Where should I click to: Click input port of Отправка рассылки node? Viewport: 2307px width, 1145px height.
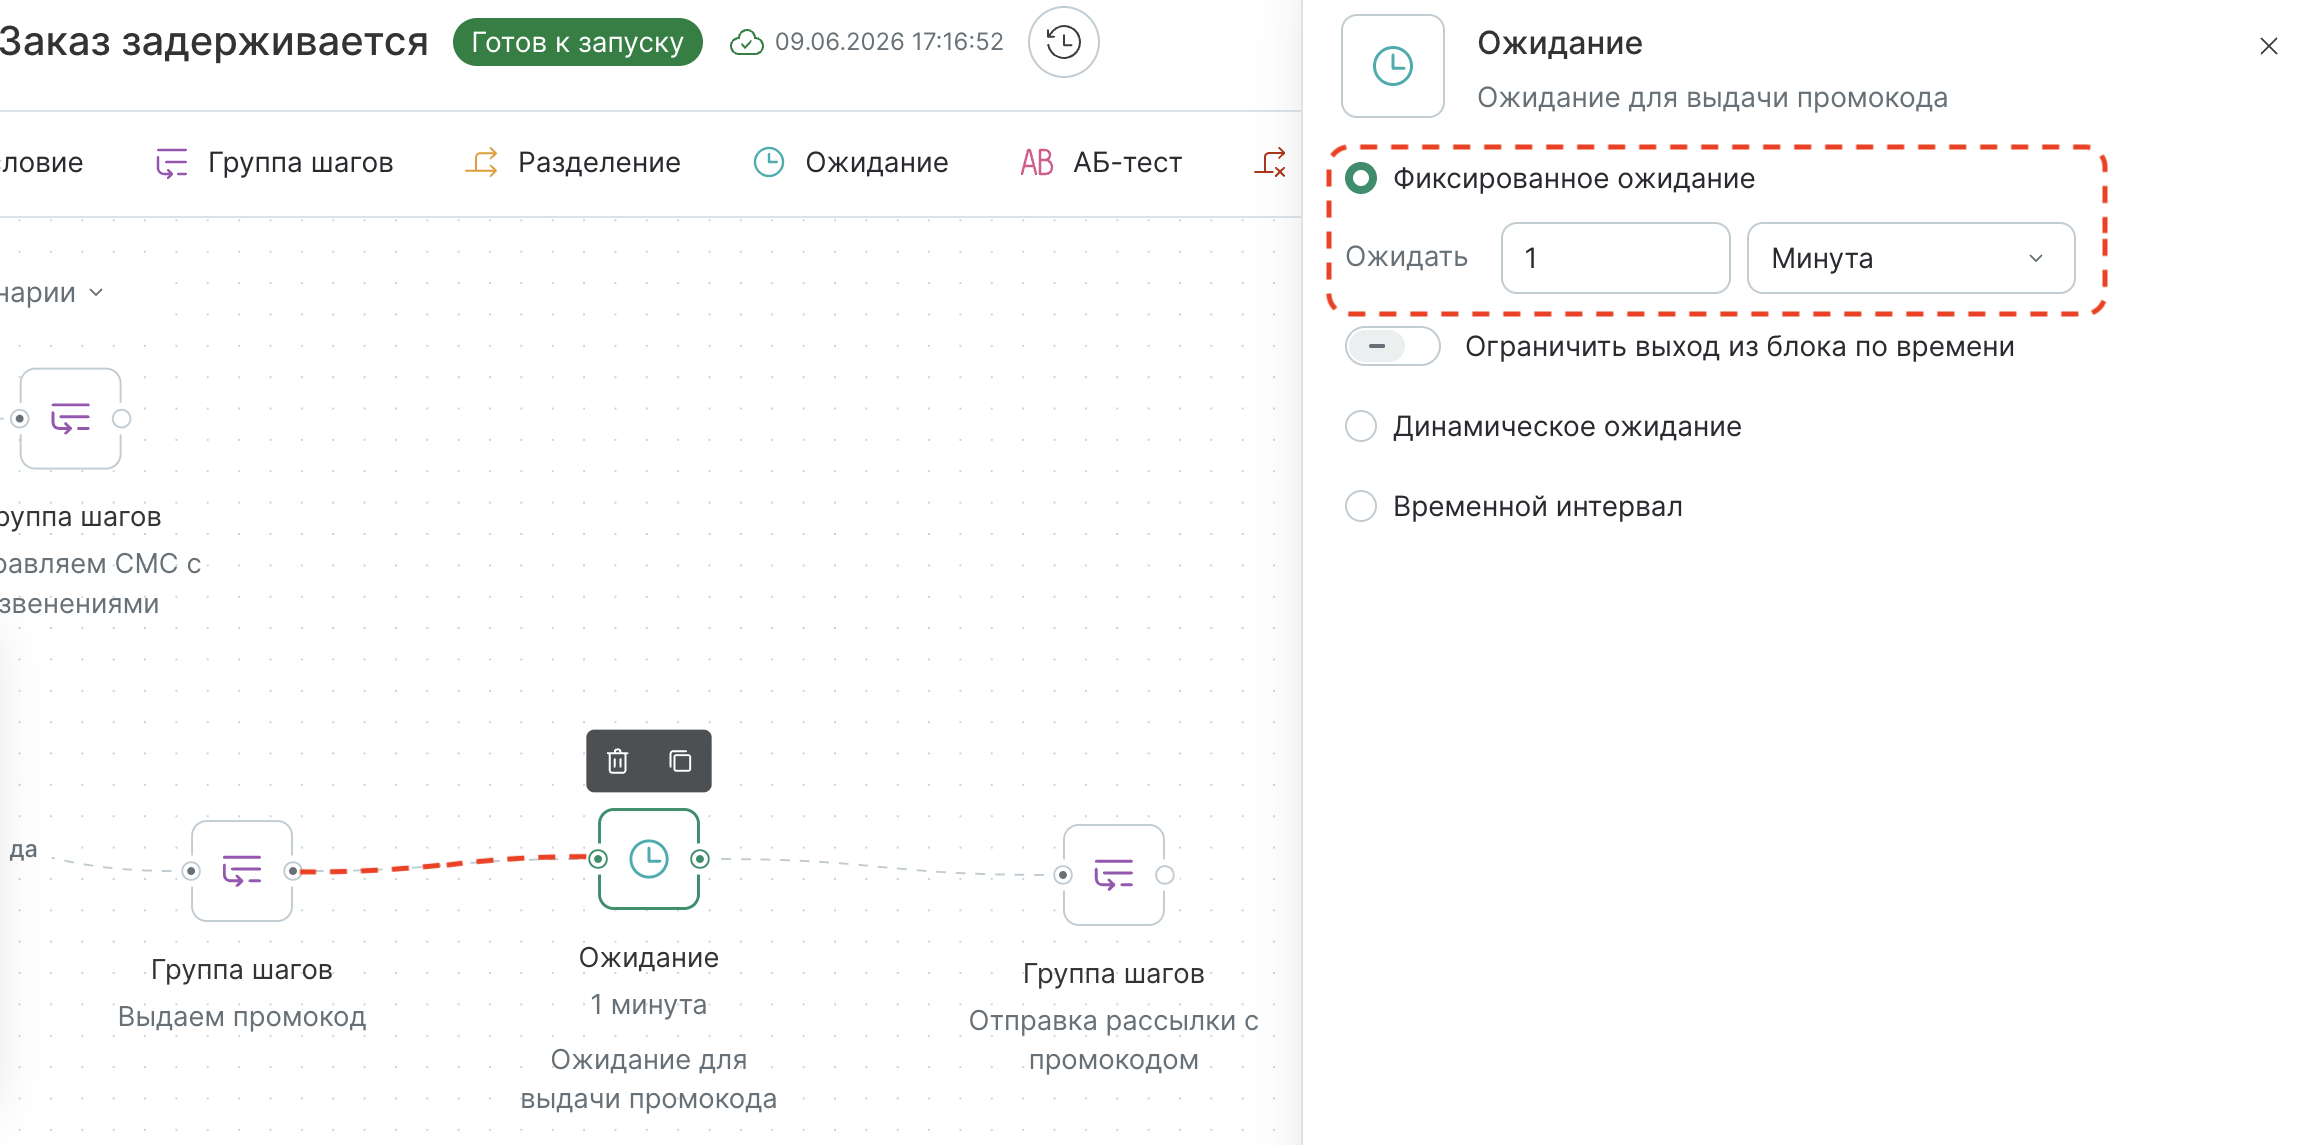[x=1063, y=875]
